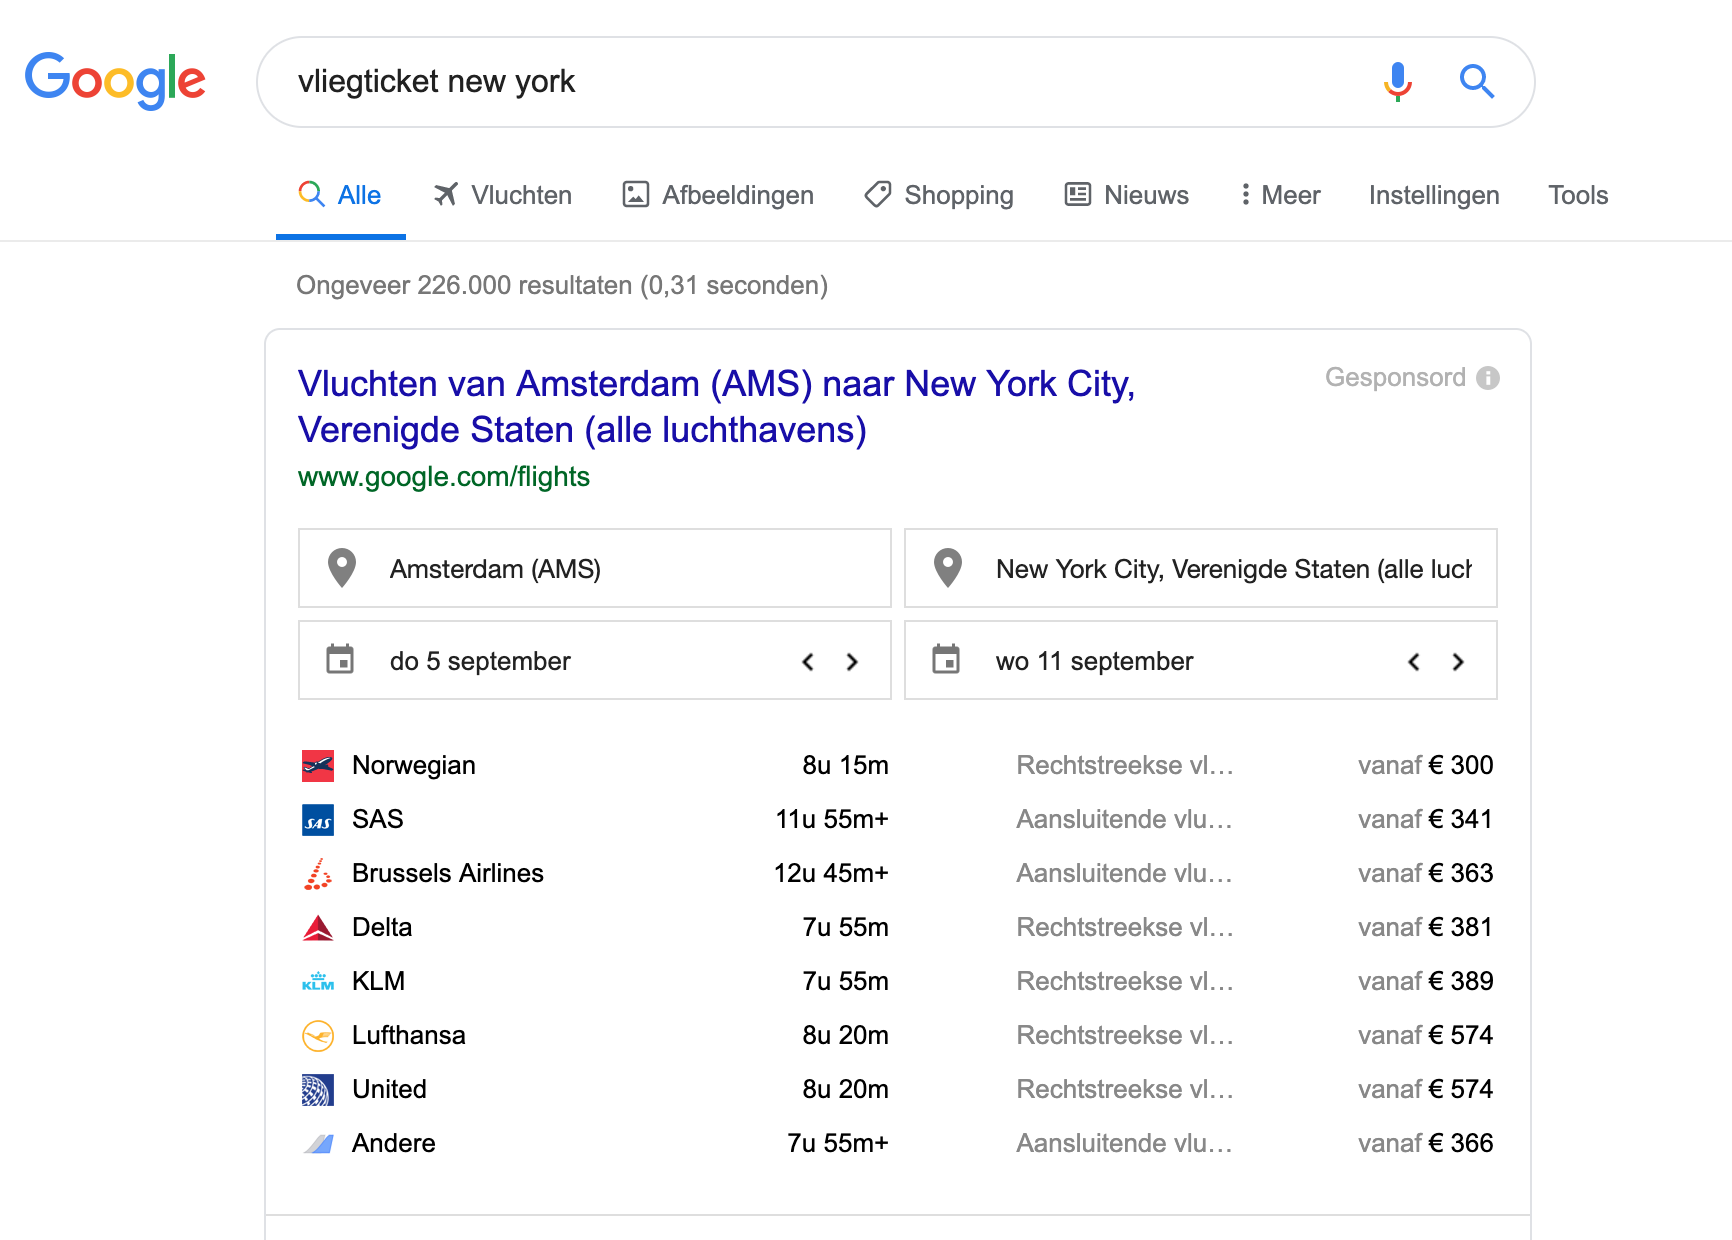Click the vanaf € 363 price
The height and width of the screenshot is (1240, 1732).
click(x=1425, y=874)
